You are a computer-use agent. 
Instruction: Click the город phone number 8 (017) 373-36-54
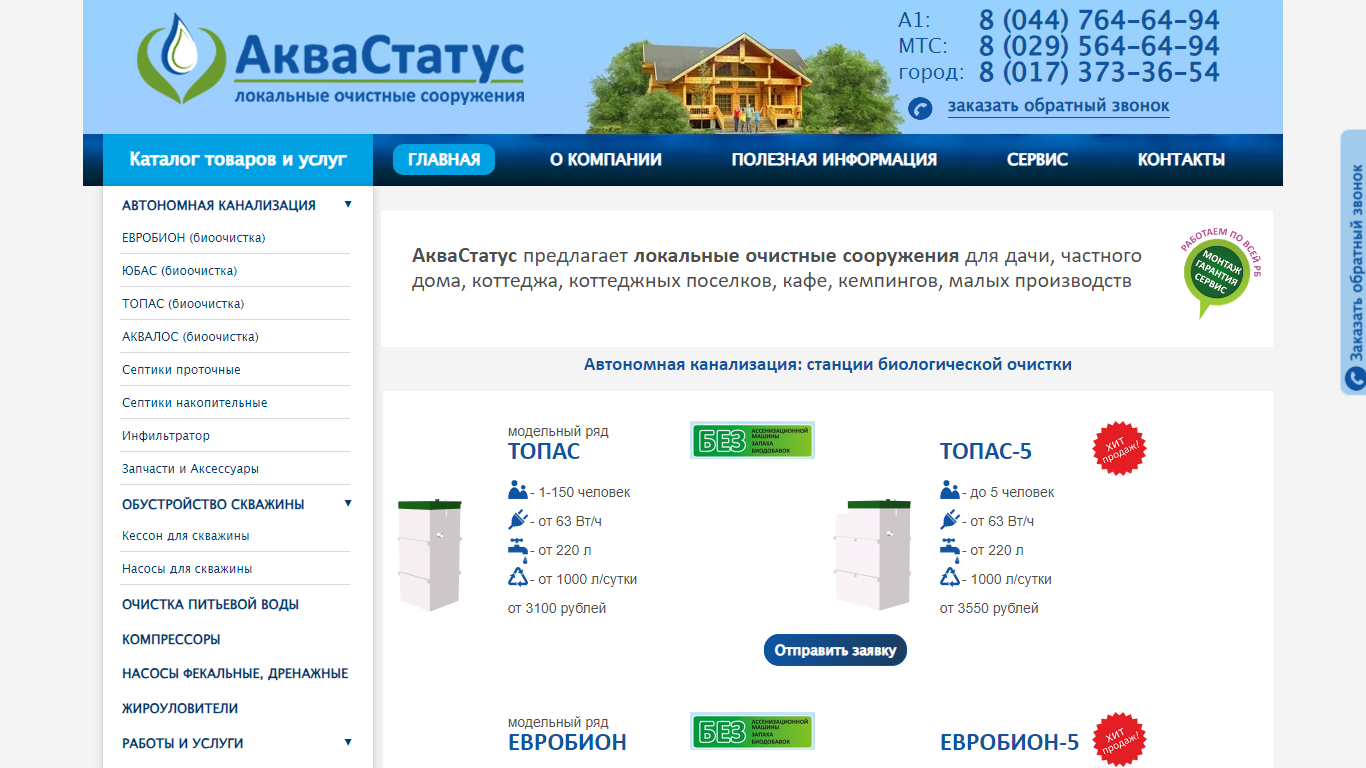click(1099, 72)
